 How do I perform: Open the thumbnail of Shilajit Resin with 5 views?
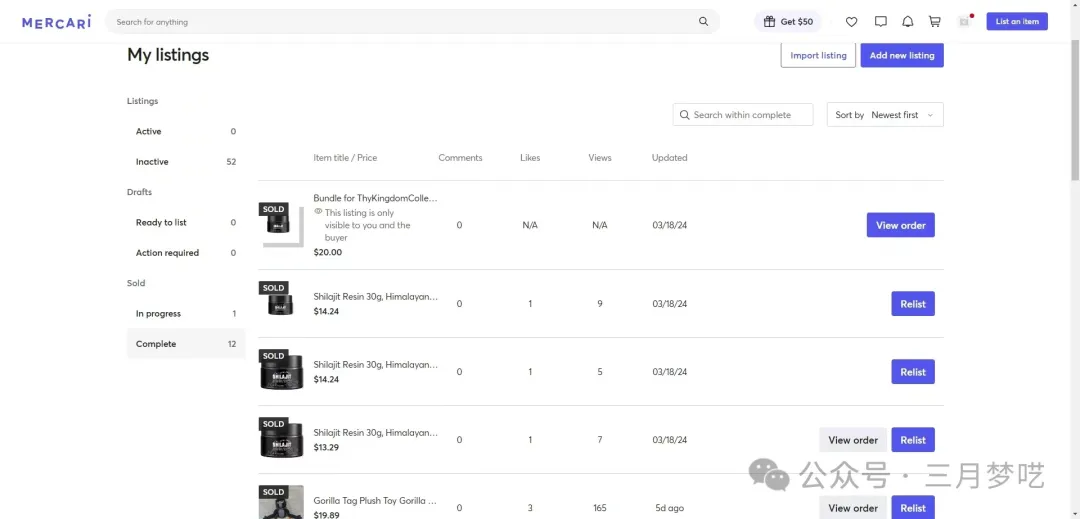click(x=281, y=370)
